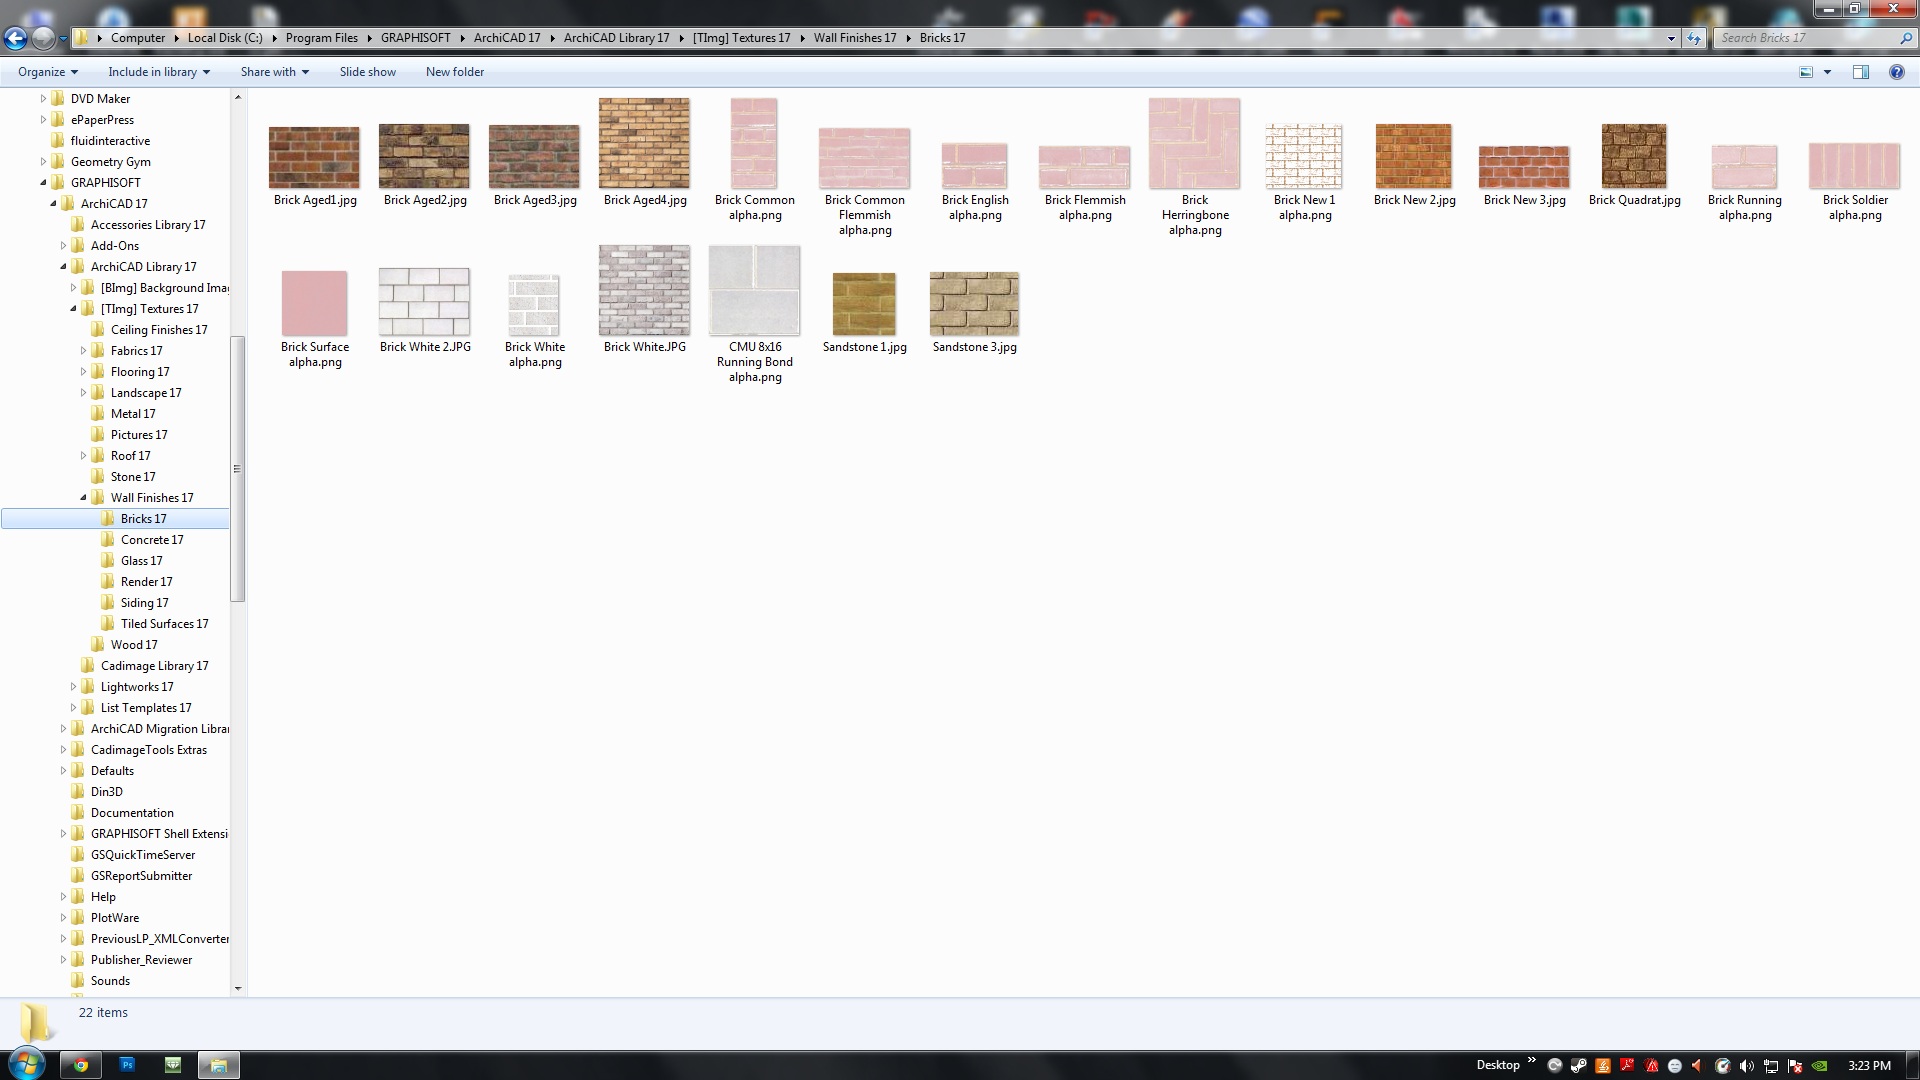Screen dimensions: 1920x1080
Task: Open Google Chrome from taskbar
Action: (81, 1065)
